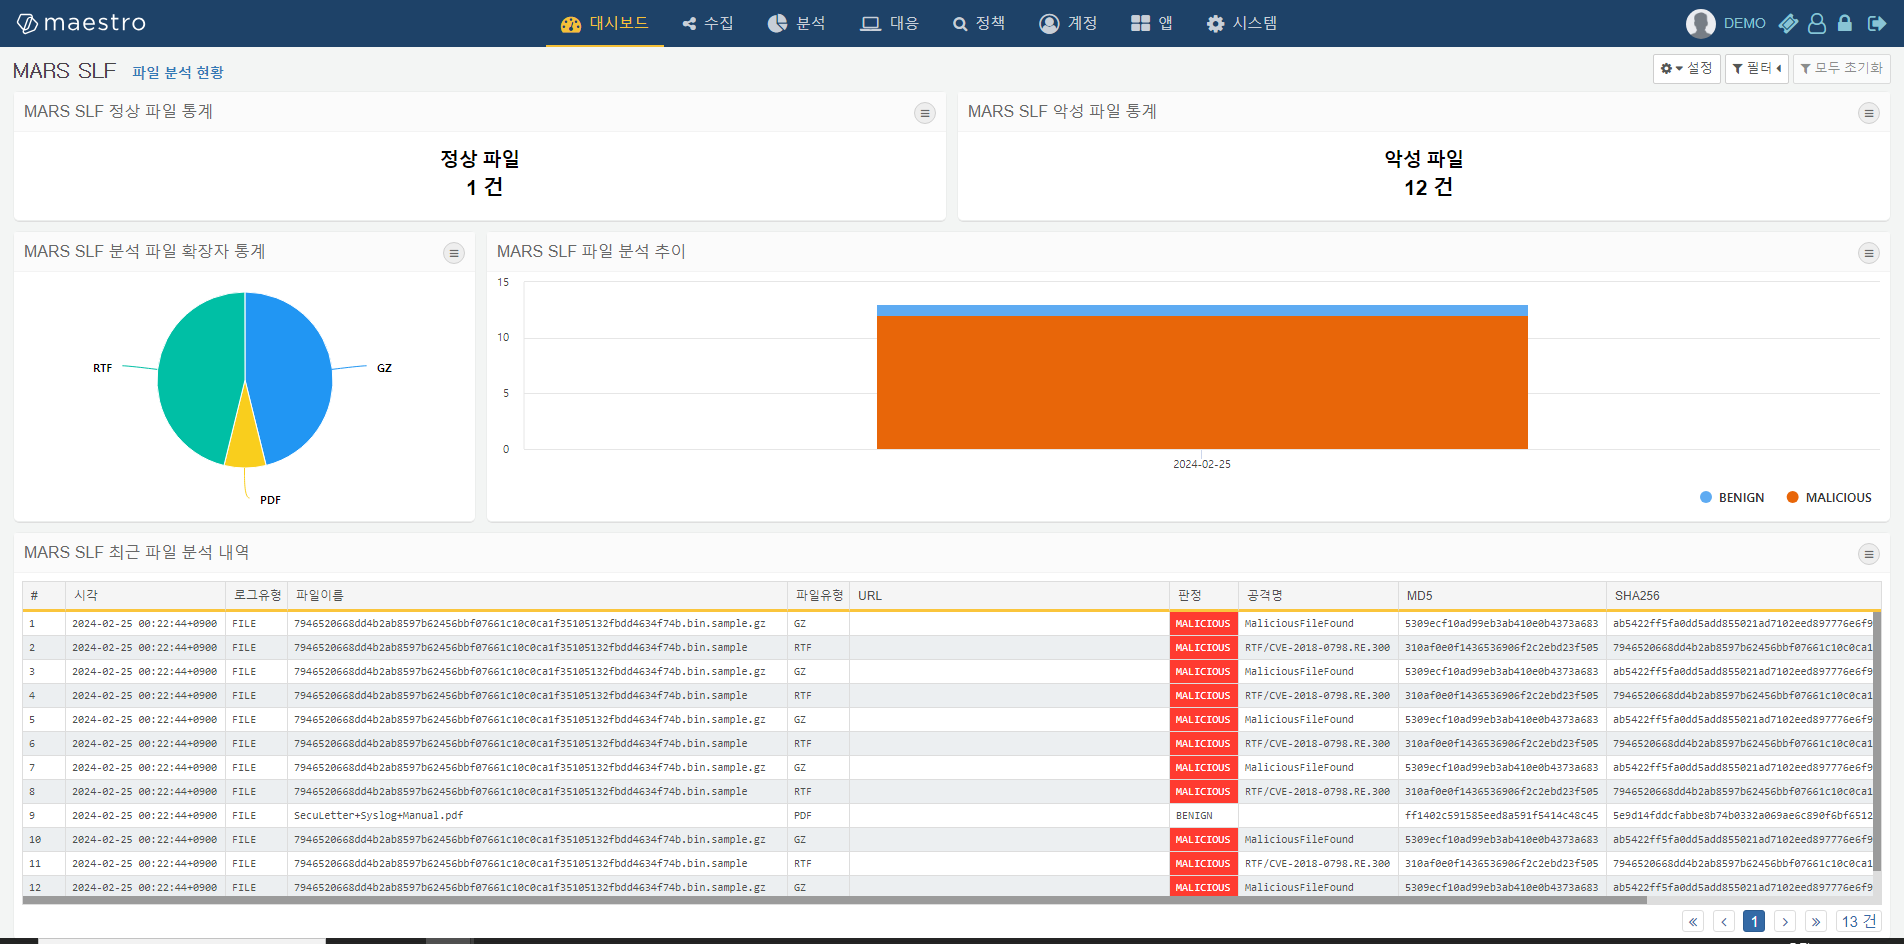The image size is (1904, 944).
Task: Sort by the 파일유형 column header
Action: click(819, 595)
